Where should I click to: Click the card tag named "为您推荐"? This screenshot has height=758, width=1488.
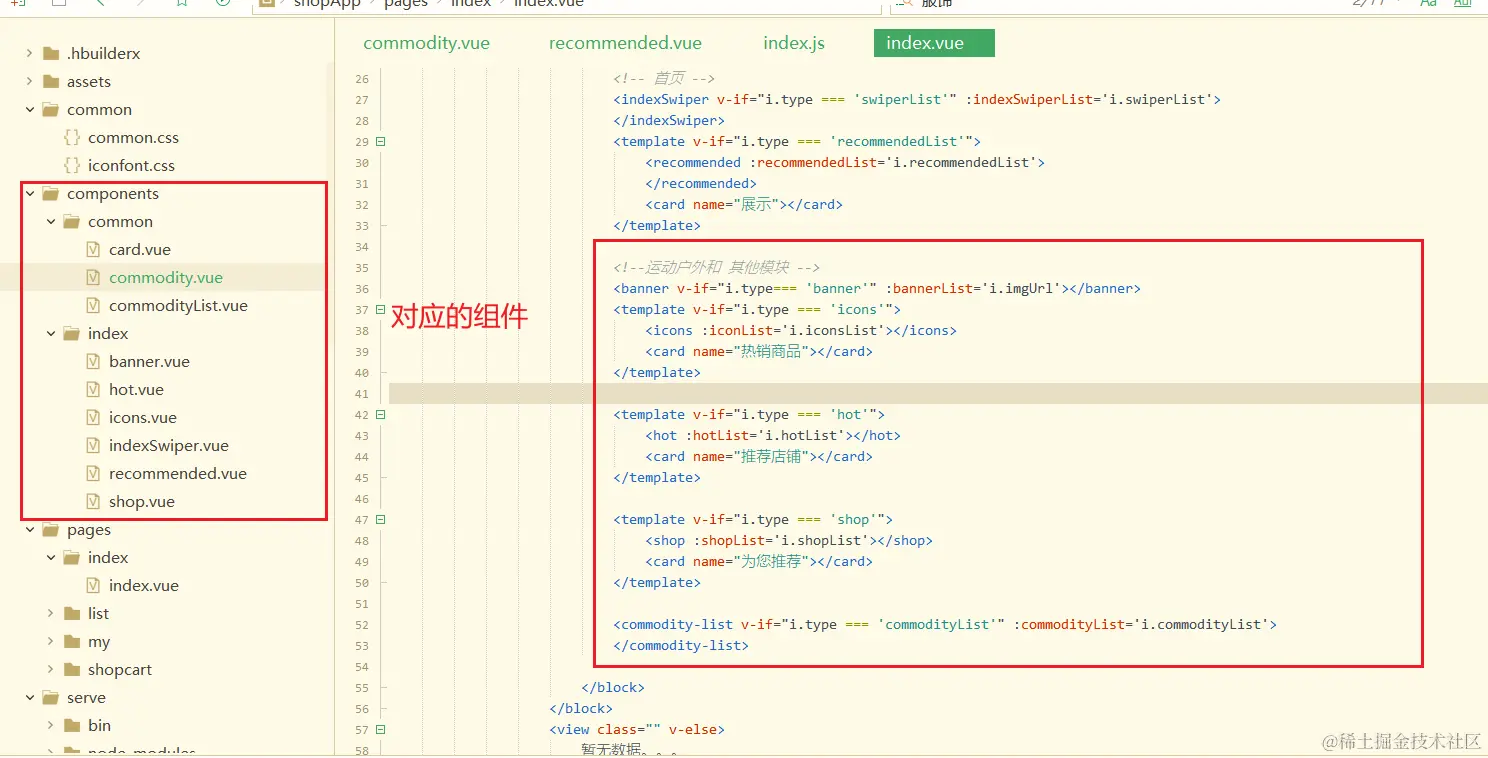(759, 562)
